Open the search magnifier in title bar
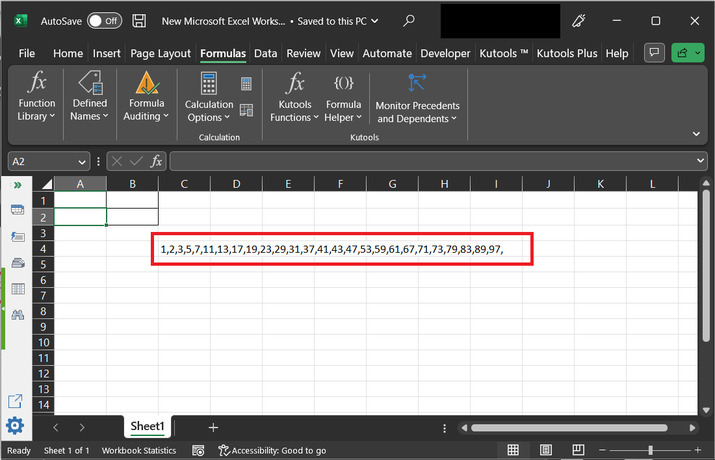This screenshot has width=715, height=460. point(409,21)
